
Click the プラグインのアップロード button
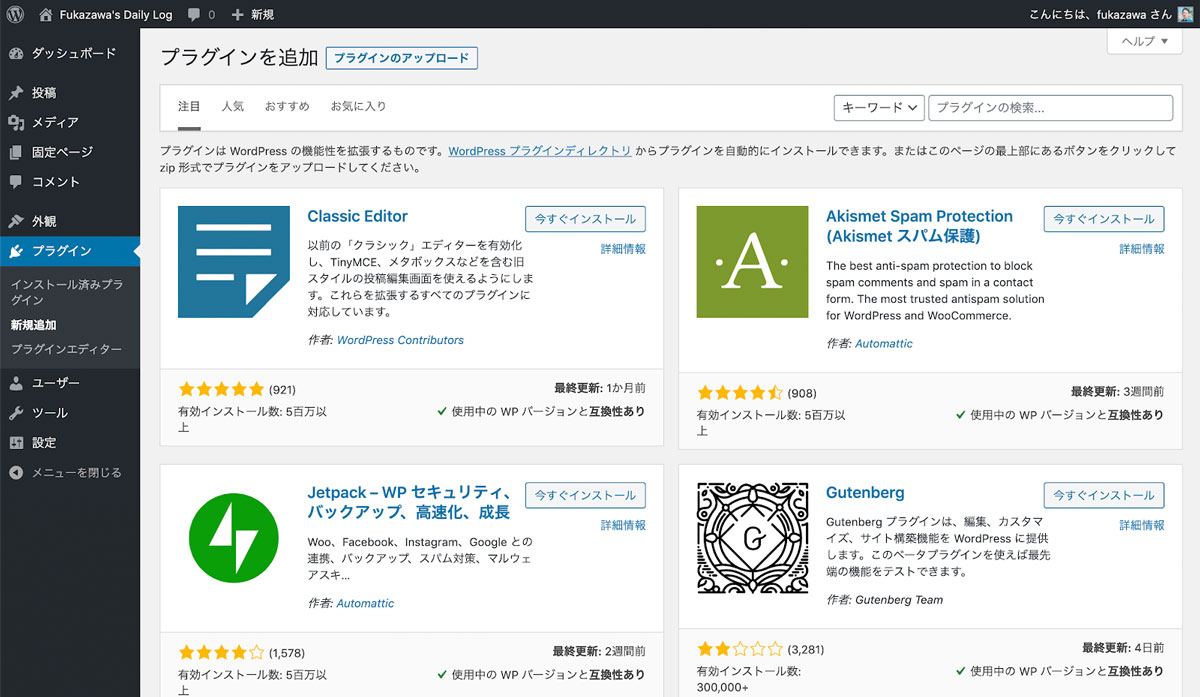(x=401, y=58)
